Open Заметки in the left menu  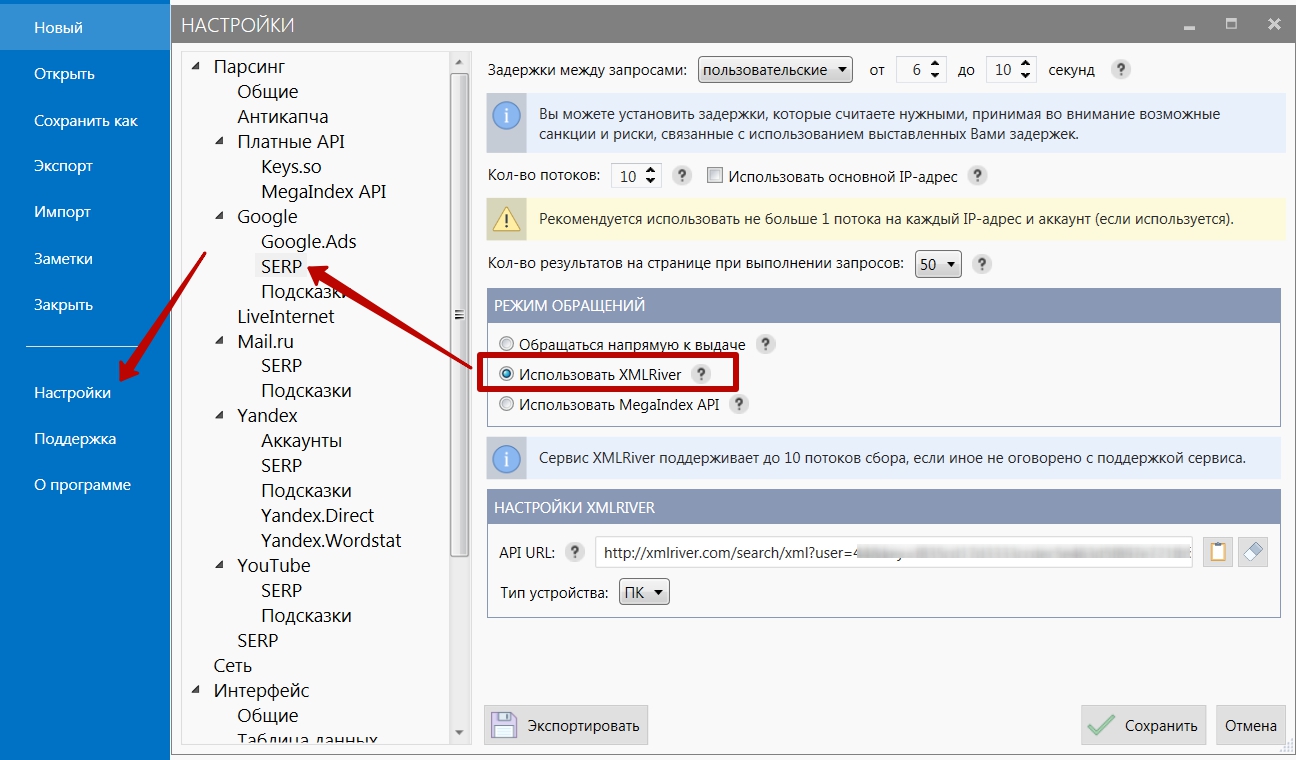click(x=63, y=258)
